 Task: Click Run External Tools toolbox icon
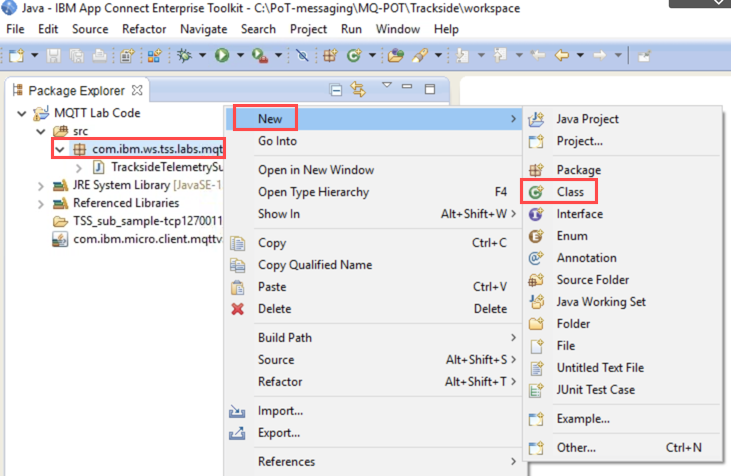(x=259, y=56)
